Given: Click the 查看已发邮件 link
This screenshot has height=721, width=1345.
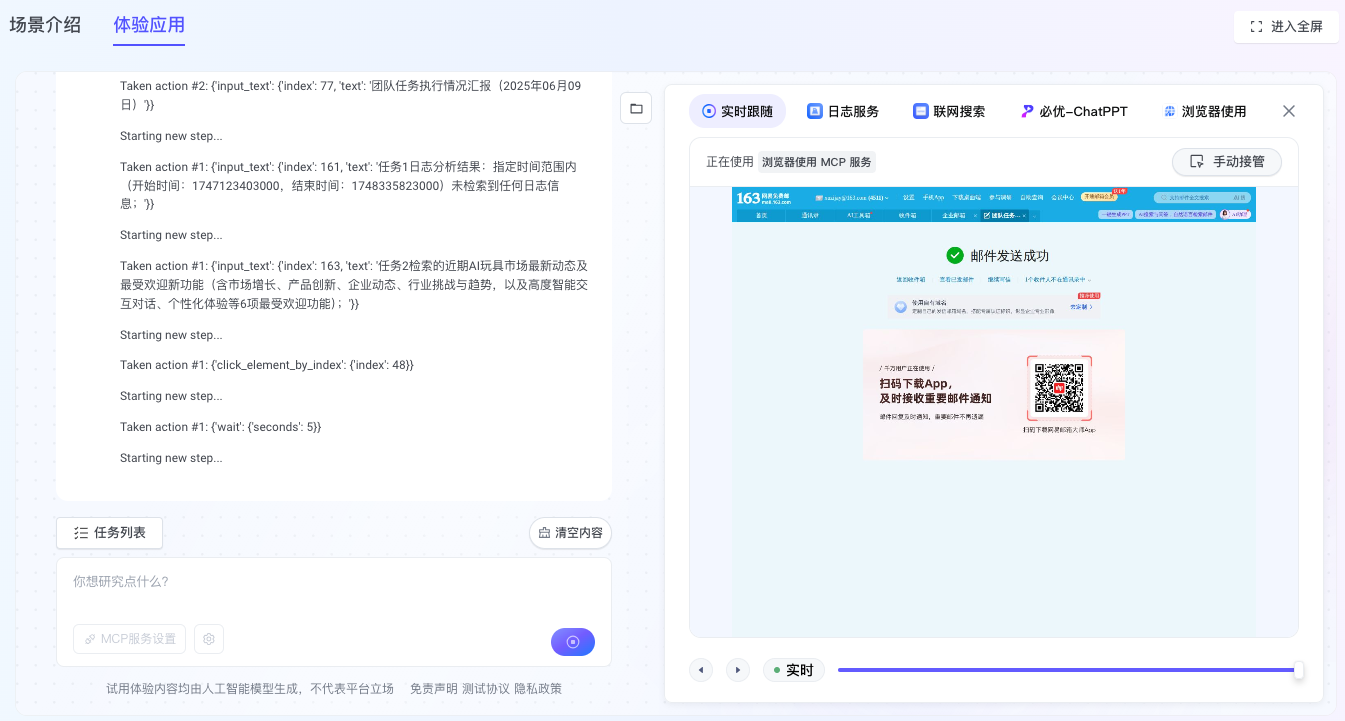Looking at the screenshot, I should 956,280.
